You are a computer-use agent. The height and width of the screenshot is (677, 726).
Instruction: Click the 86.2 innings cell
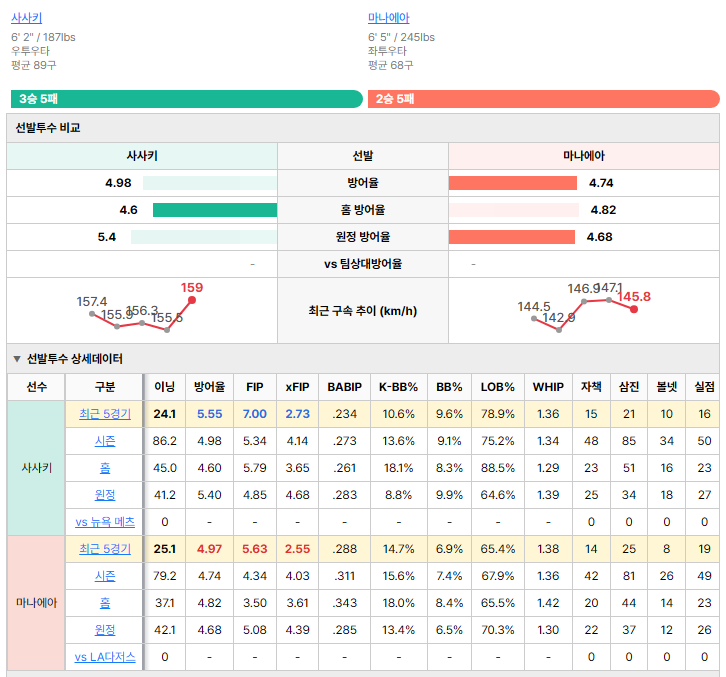[165, 441]
